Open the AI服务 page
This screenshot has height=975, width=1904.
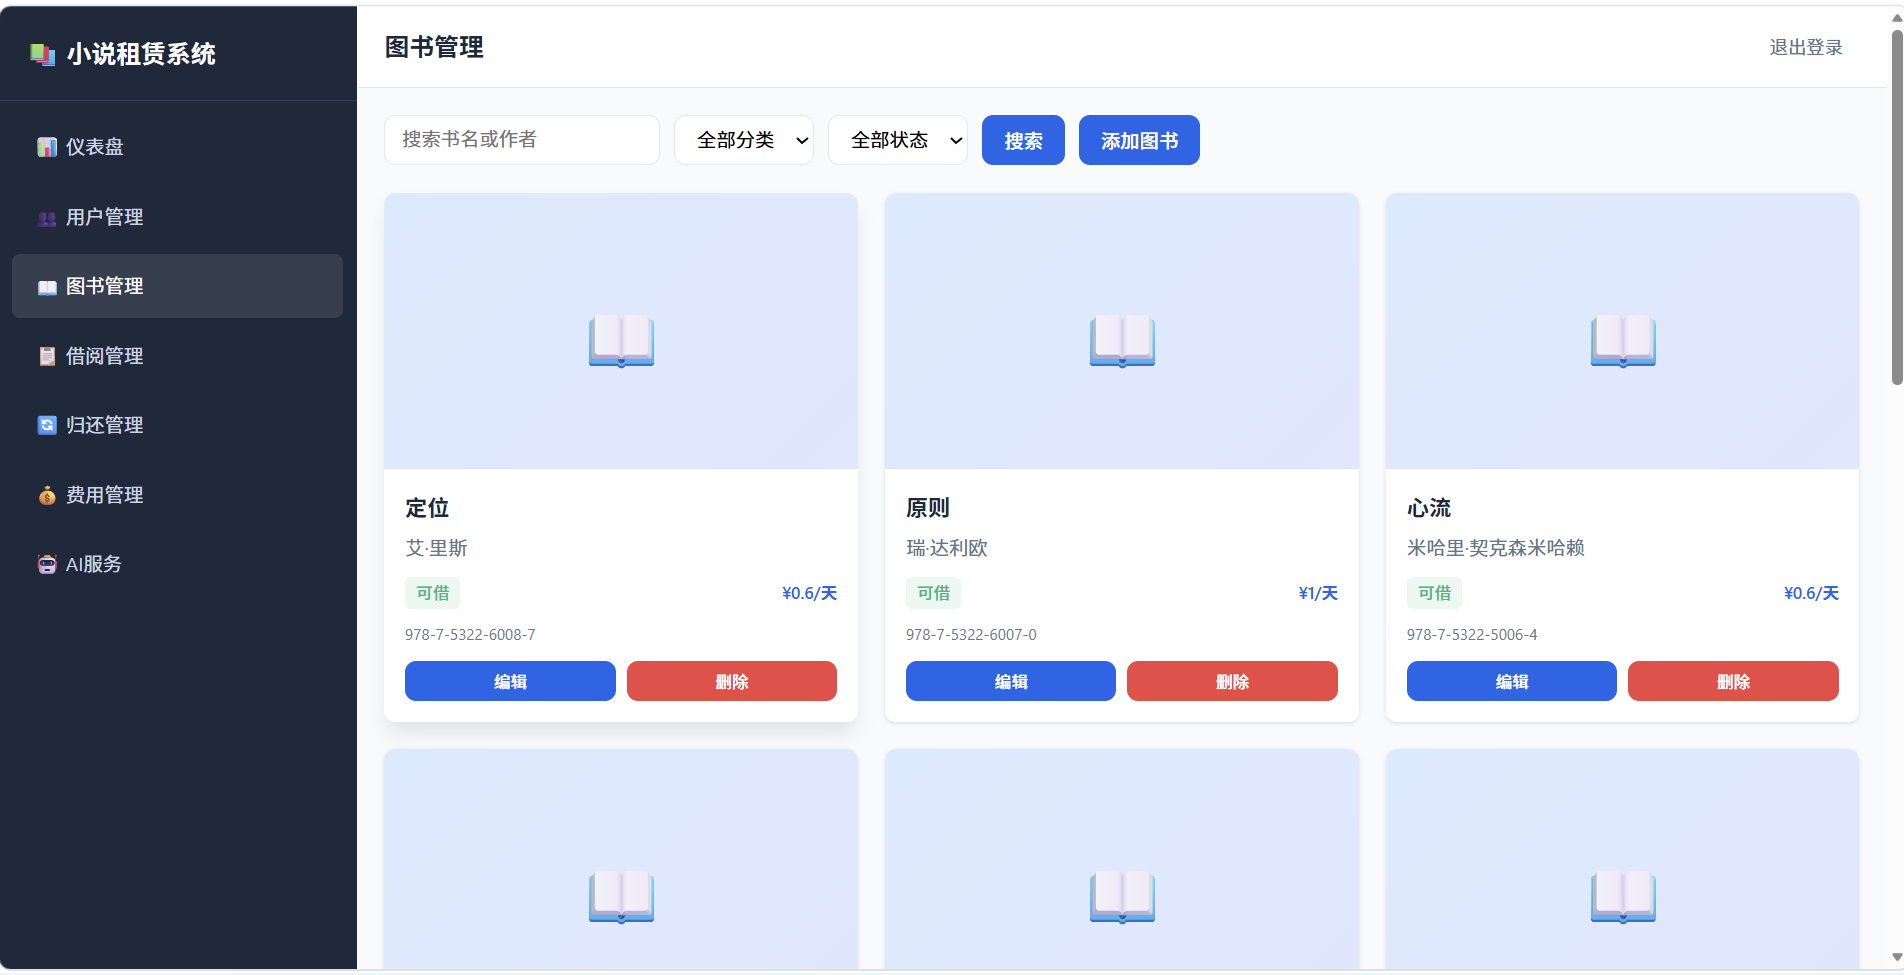(x=177, y=564)
